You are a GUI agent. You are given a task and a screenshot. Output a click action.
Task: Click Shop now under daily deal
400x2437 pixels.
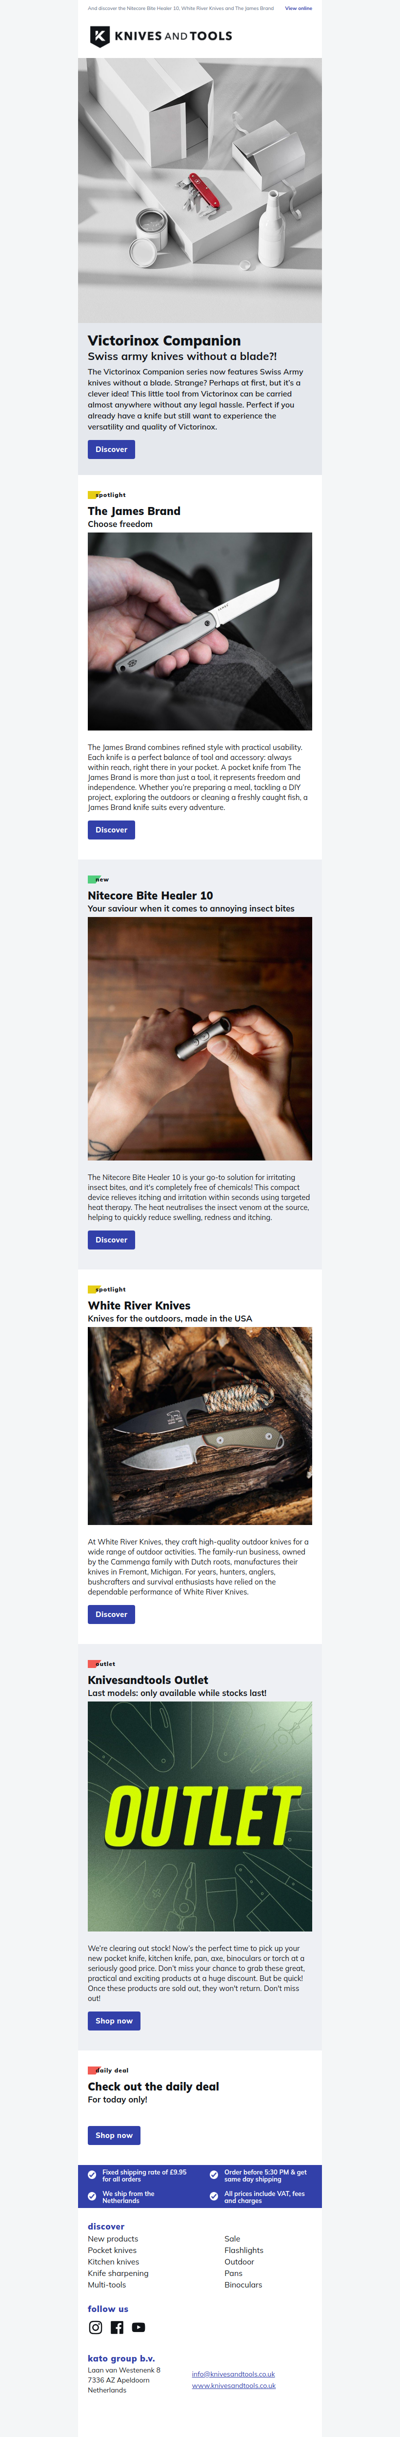[x=114, y=2135]
